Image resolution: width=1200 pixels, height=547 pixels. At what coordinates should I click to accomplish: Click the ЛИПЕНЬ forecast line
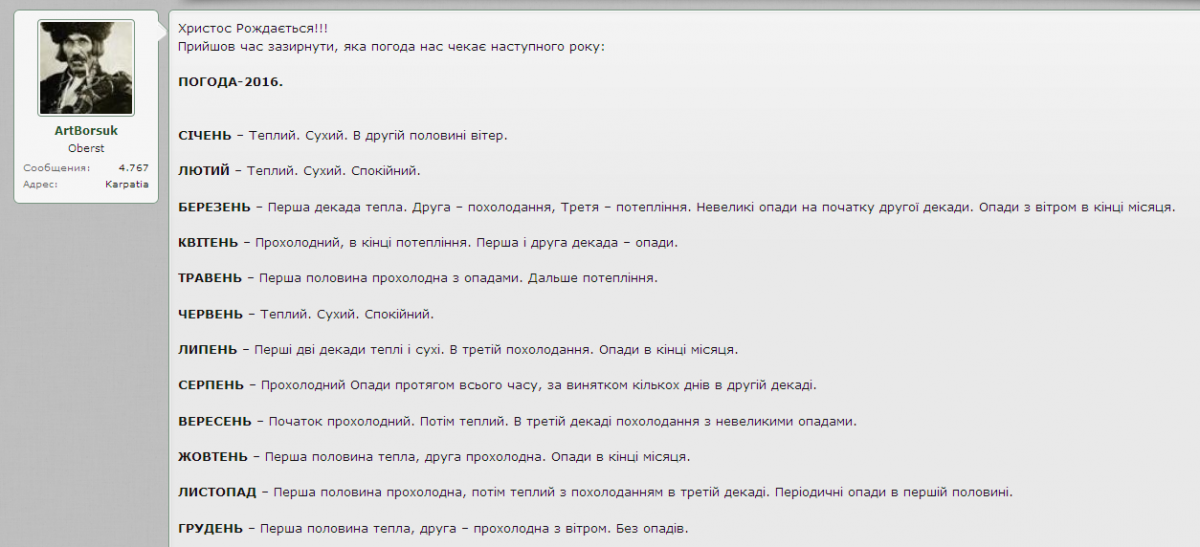click(x=458, y=349)
